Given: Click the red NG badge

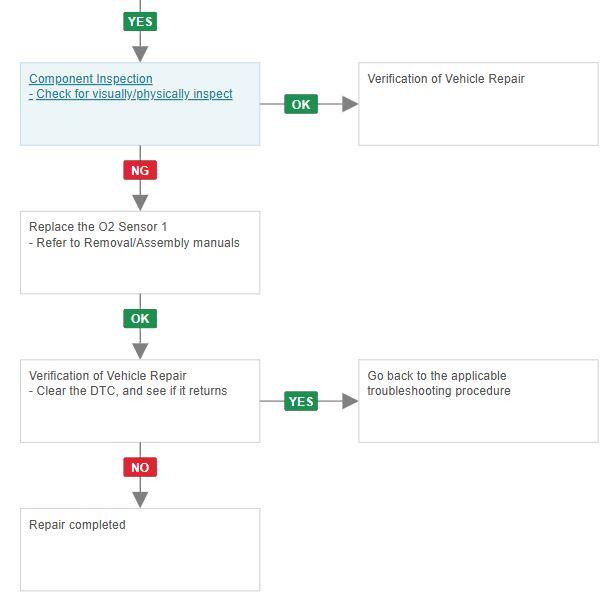Looking at the screenshot, I should 140,170.
